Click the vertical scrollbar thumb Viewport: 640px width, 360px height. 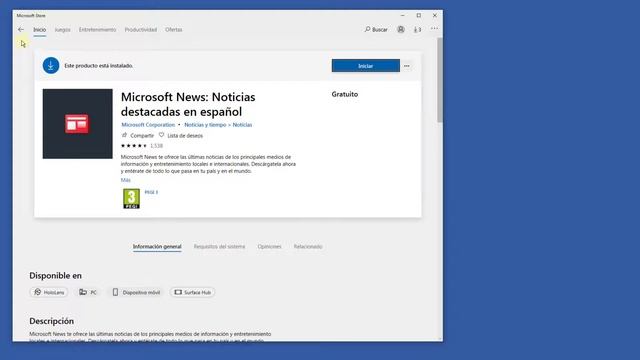click(x=440, y=80)
